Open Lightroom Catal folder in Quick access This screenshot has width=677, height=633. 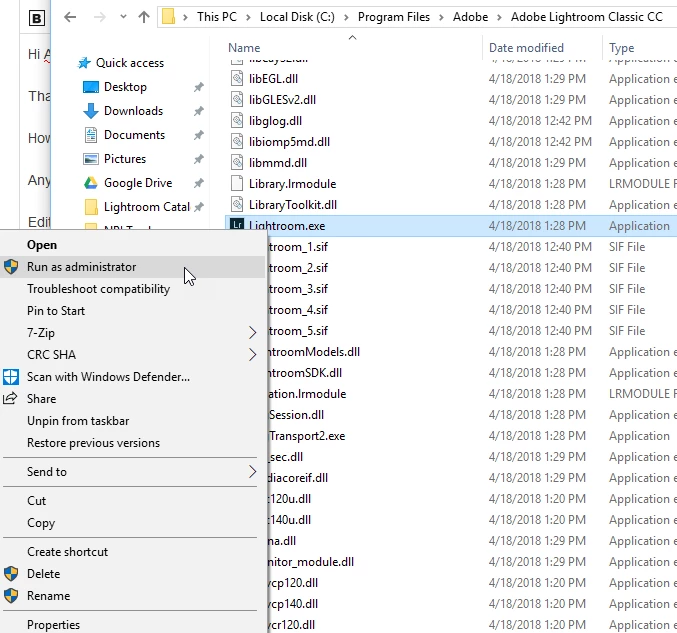[x=147, y=207]
